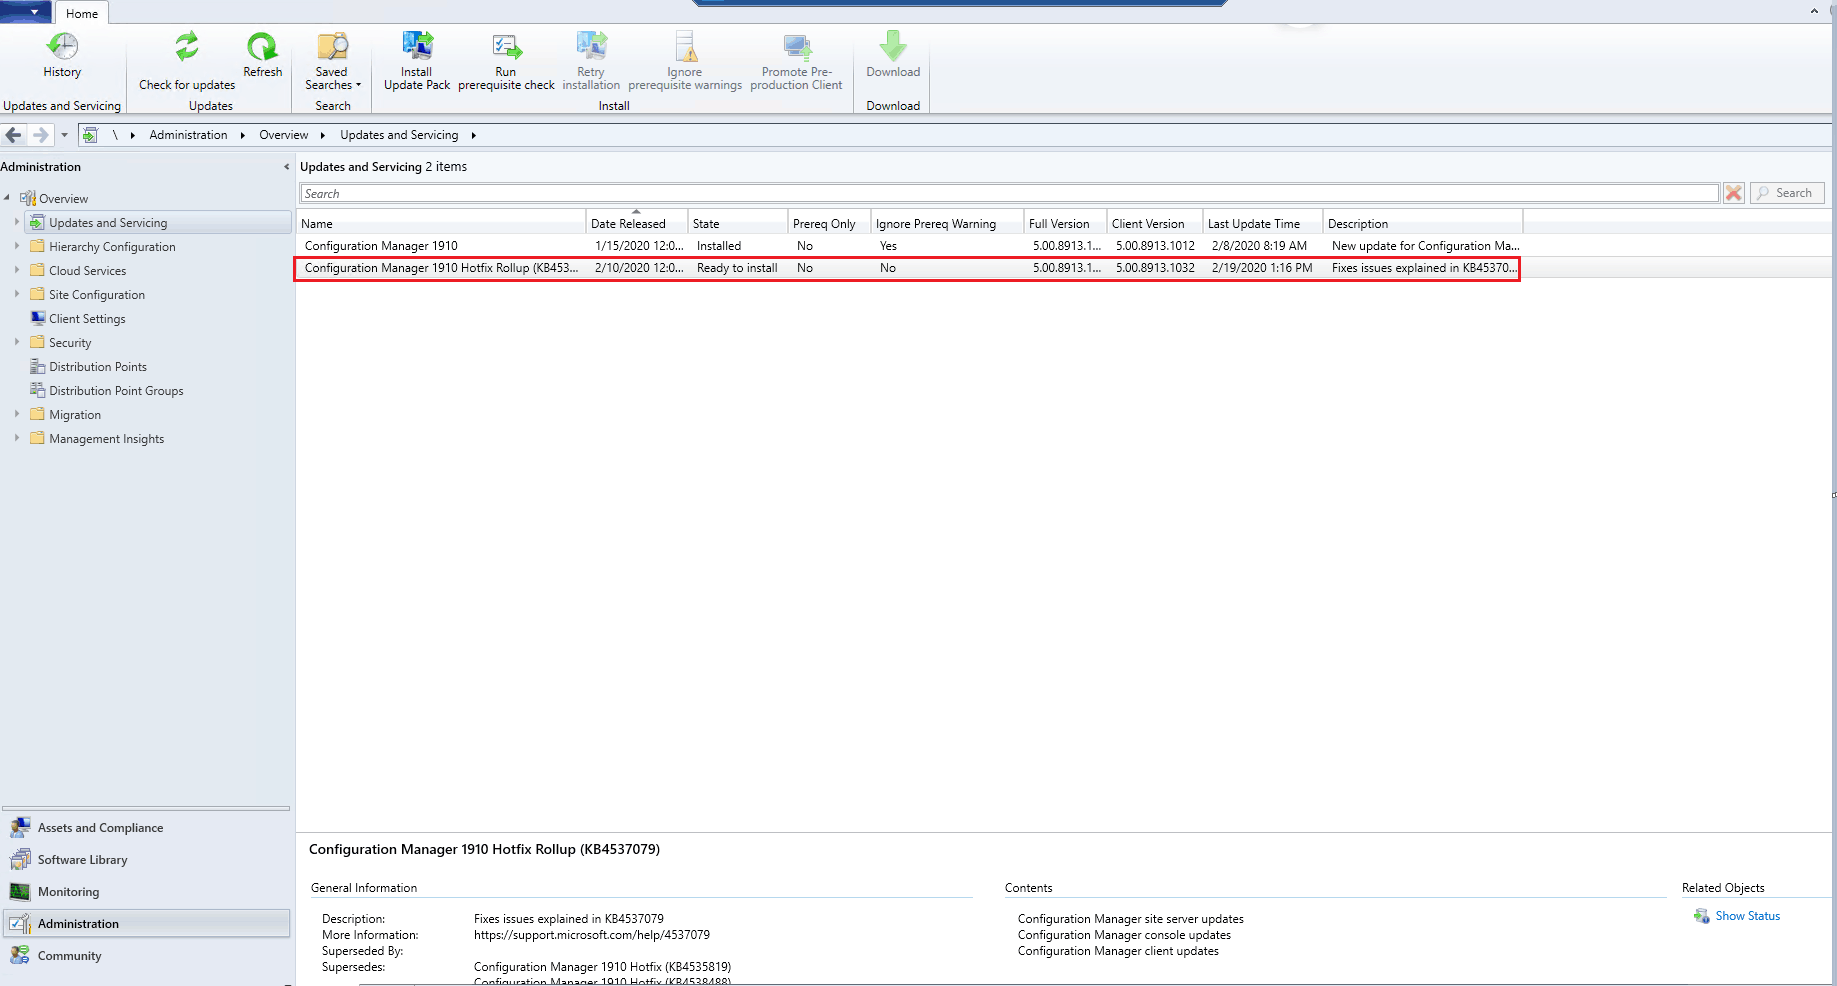Screen dimensions: 1837x986
Task: Click Administration in breadcrumb path
Action: click(188, 135)
